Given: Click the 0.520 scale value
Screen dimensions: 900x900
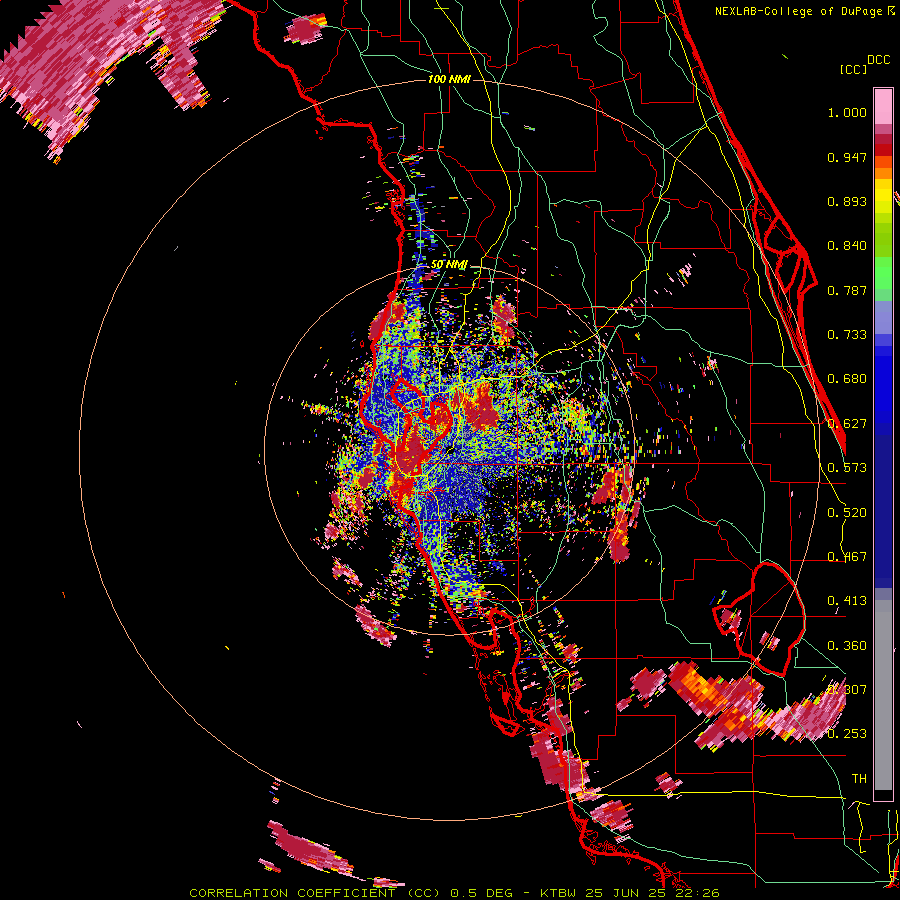Looking at the screenshot, I should [847, 513].
